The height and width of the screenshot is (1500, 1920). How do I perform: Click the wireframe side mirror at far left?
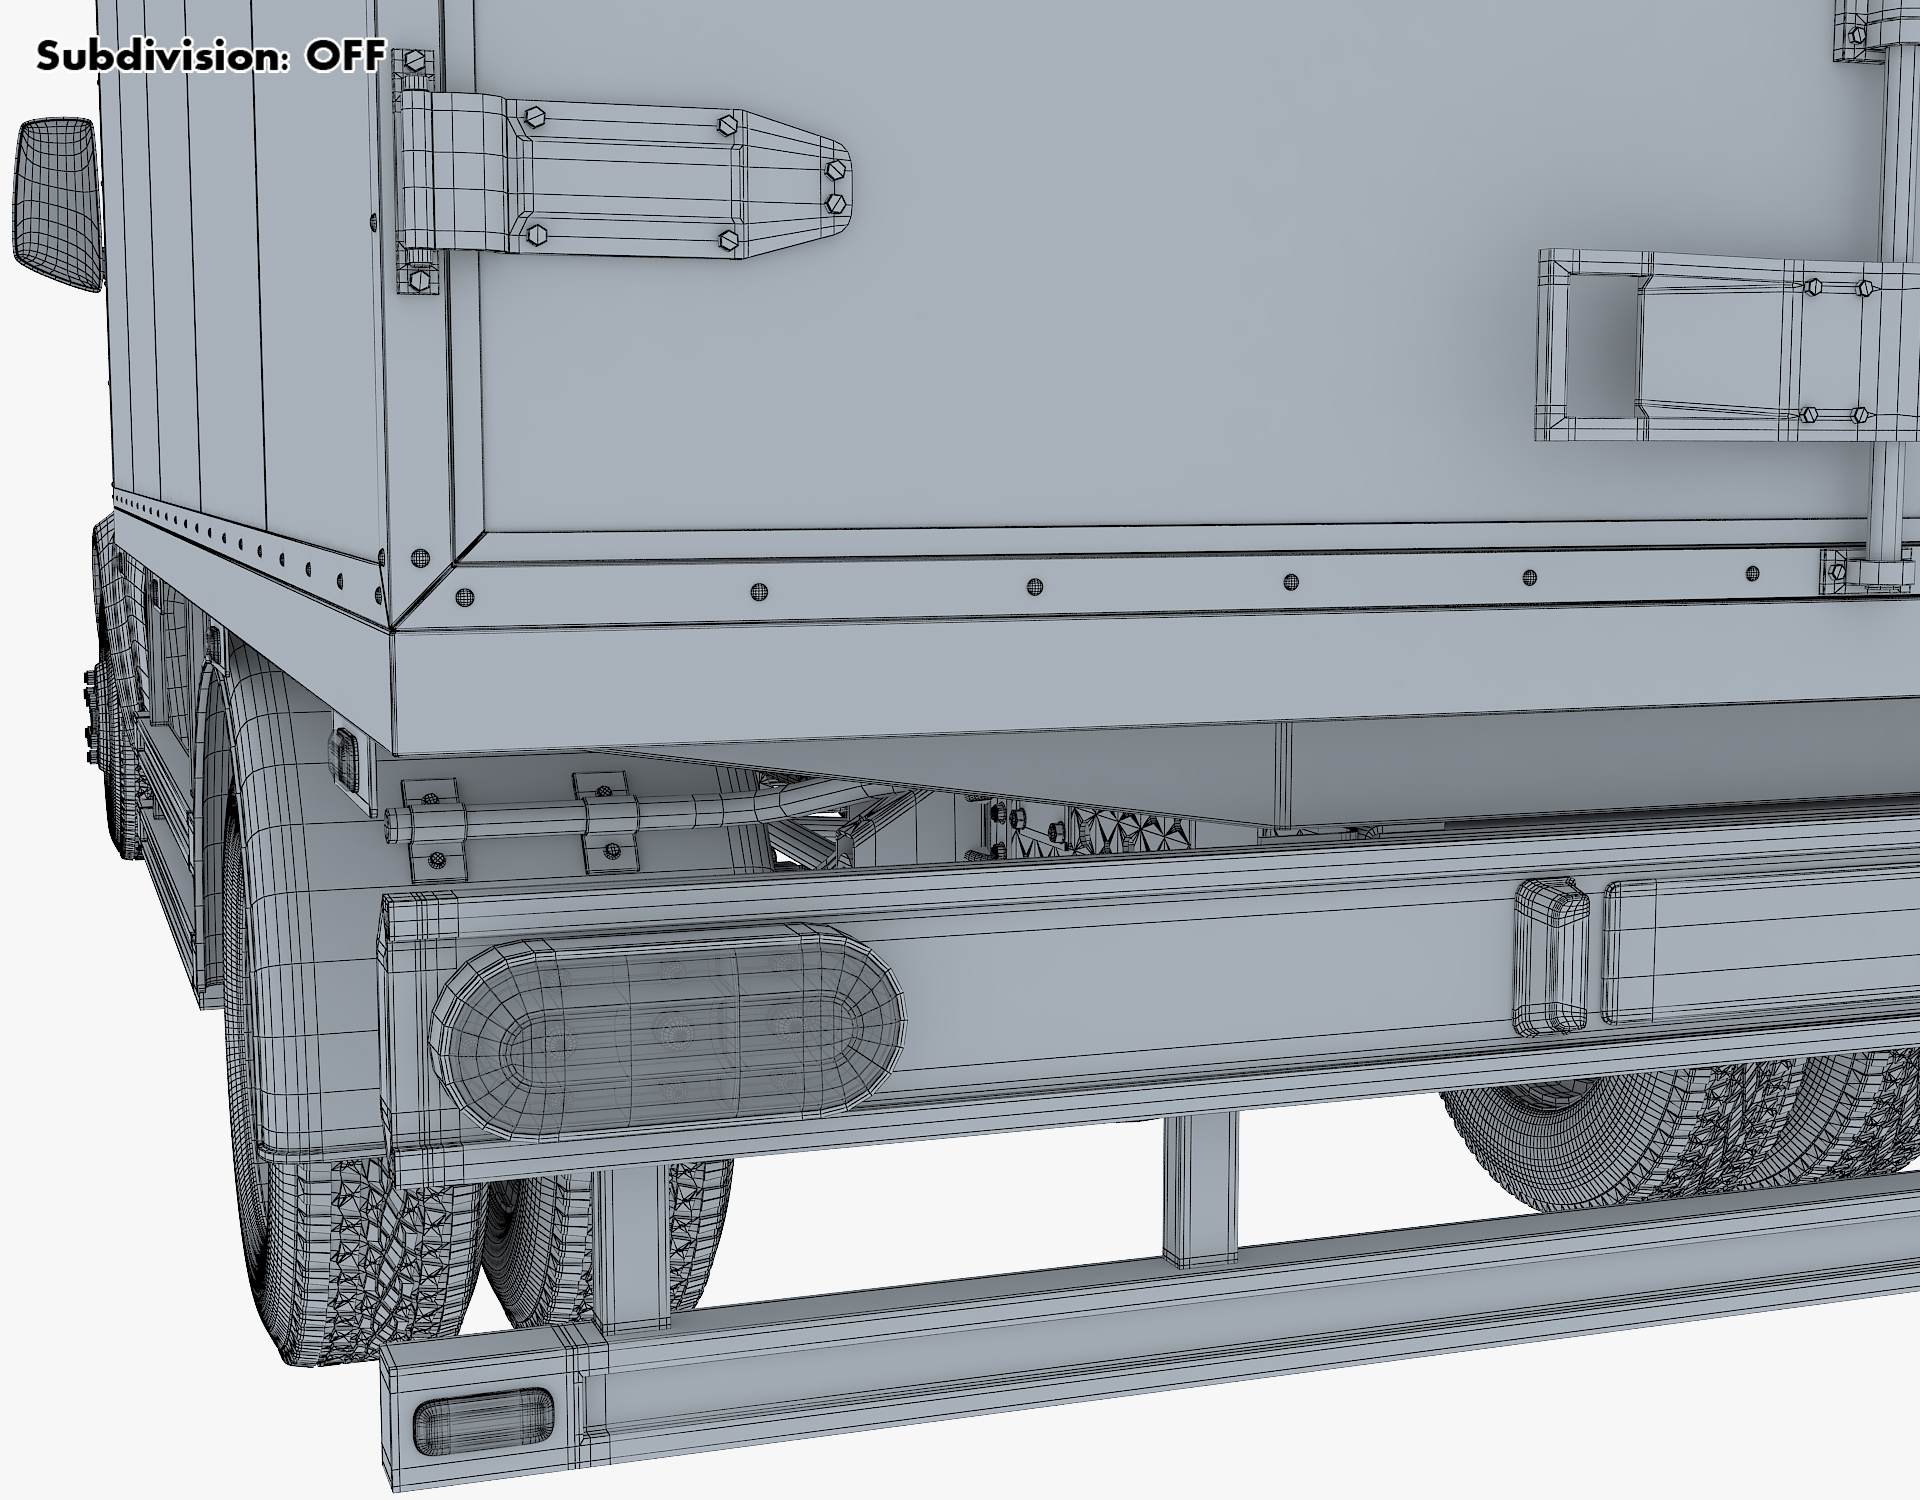tap(57, 204)
